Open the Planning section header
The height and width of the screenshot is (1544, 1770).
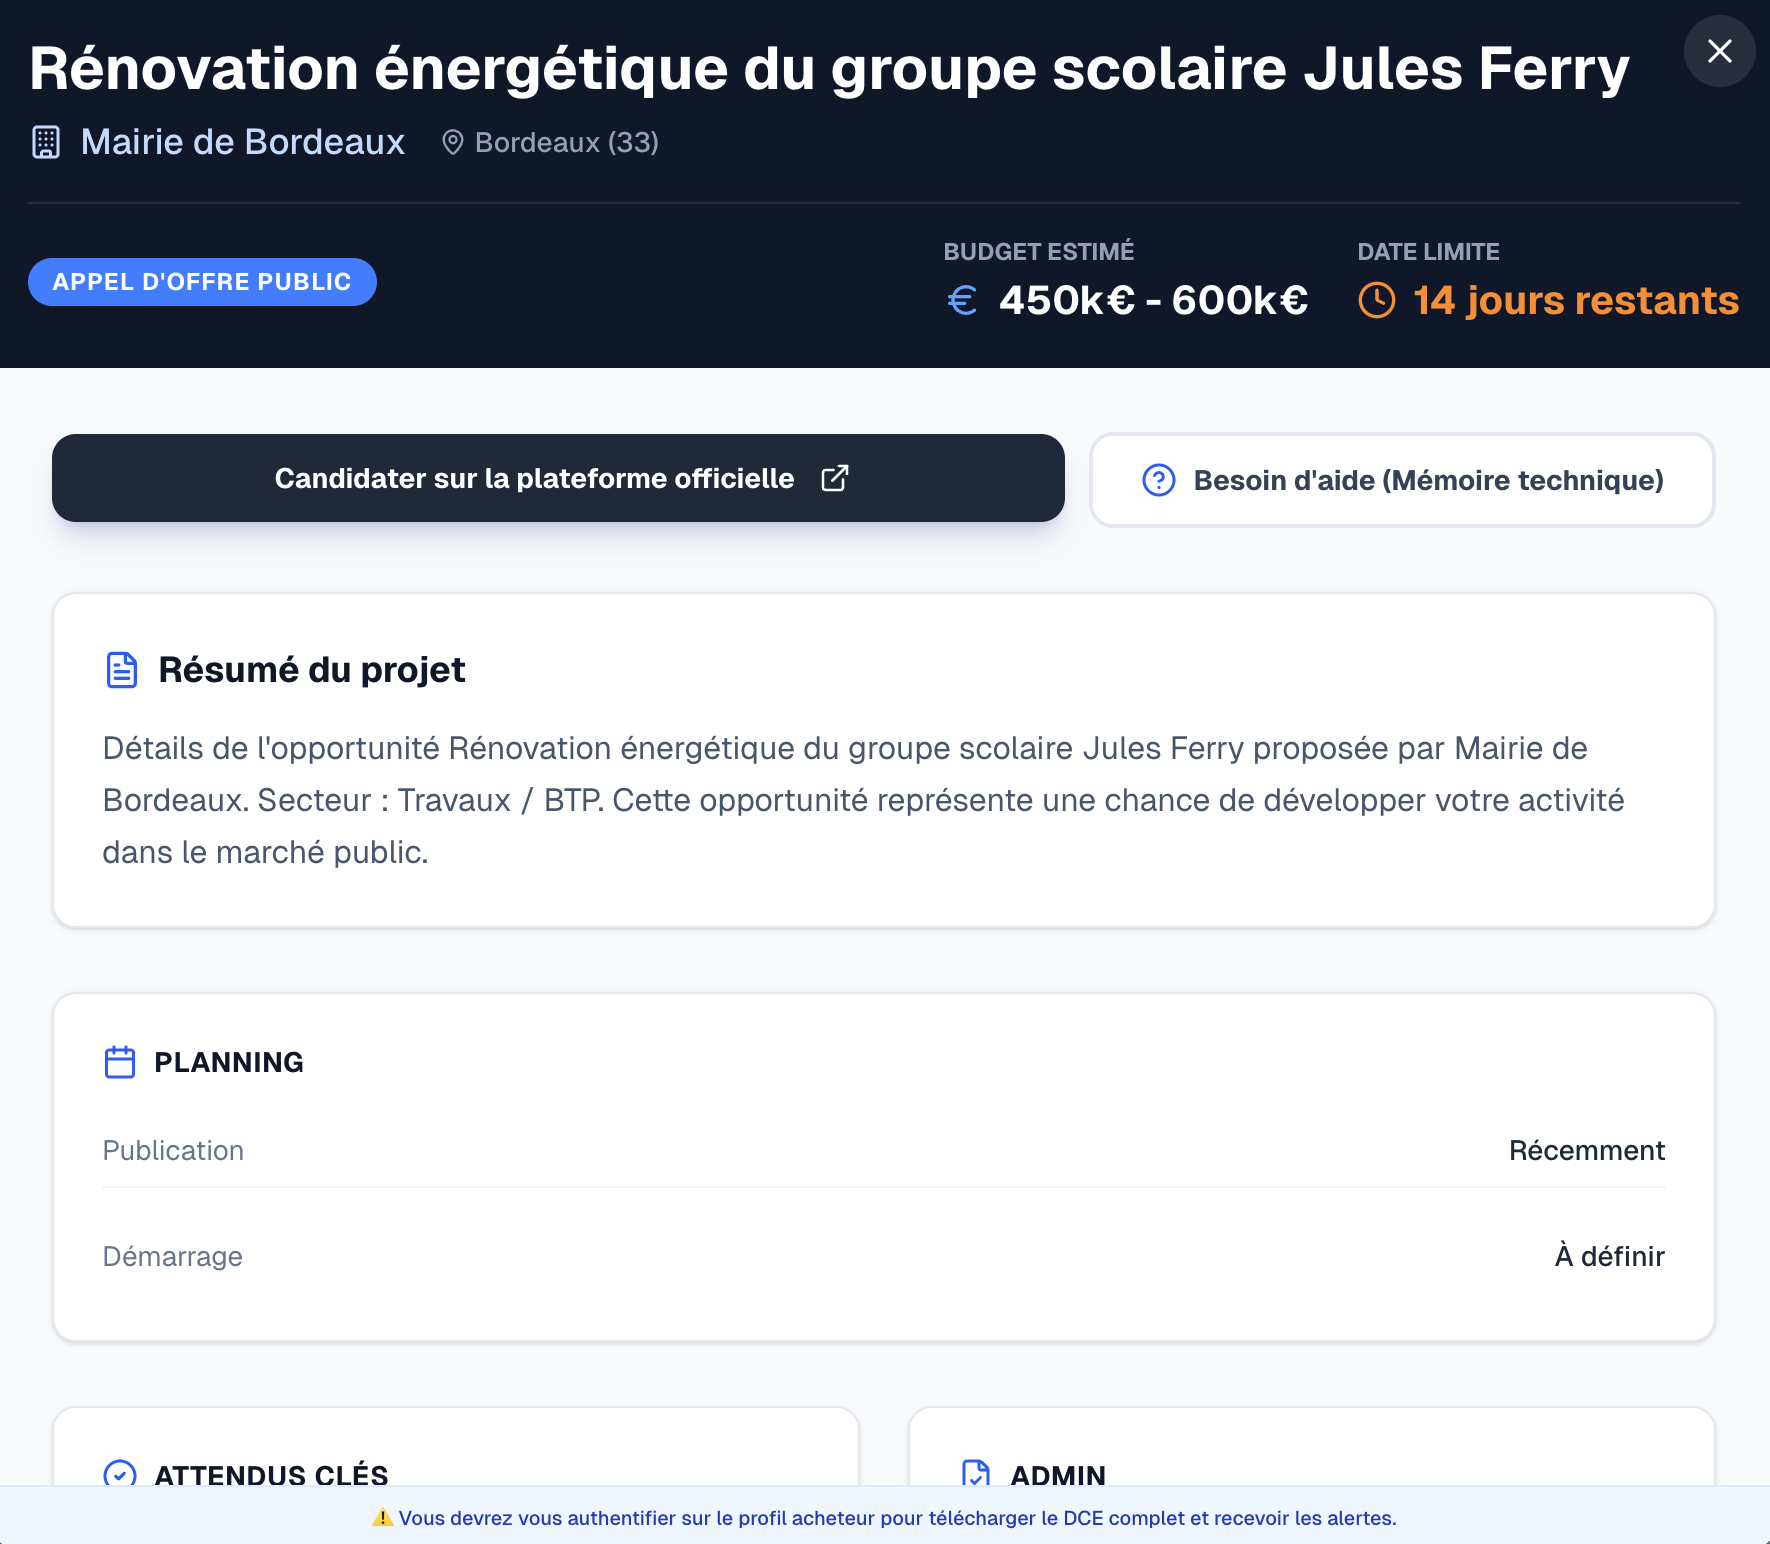pyautogui.click(x=228, y=1062)
